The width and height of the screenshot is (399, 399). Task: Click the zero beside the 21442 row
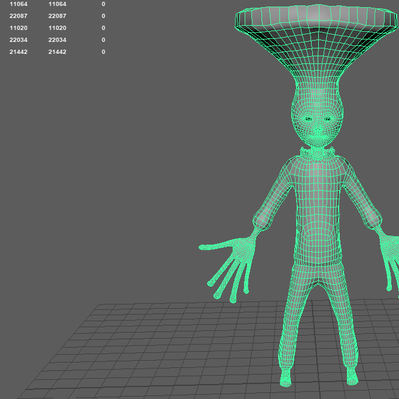(103, 52)
